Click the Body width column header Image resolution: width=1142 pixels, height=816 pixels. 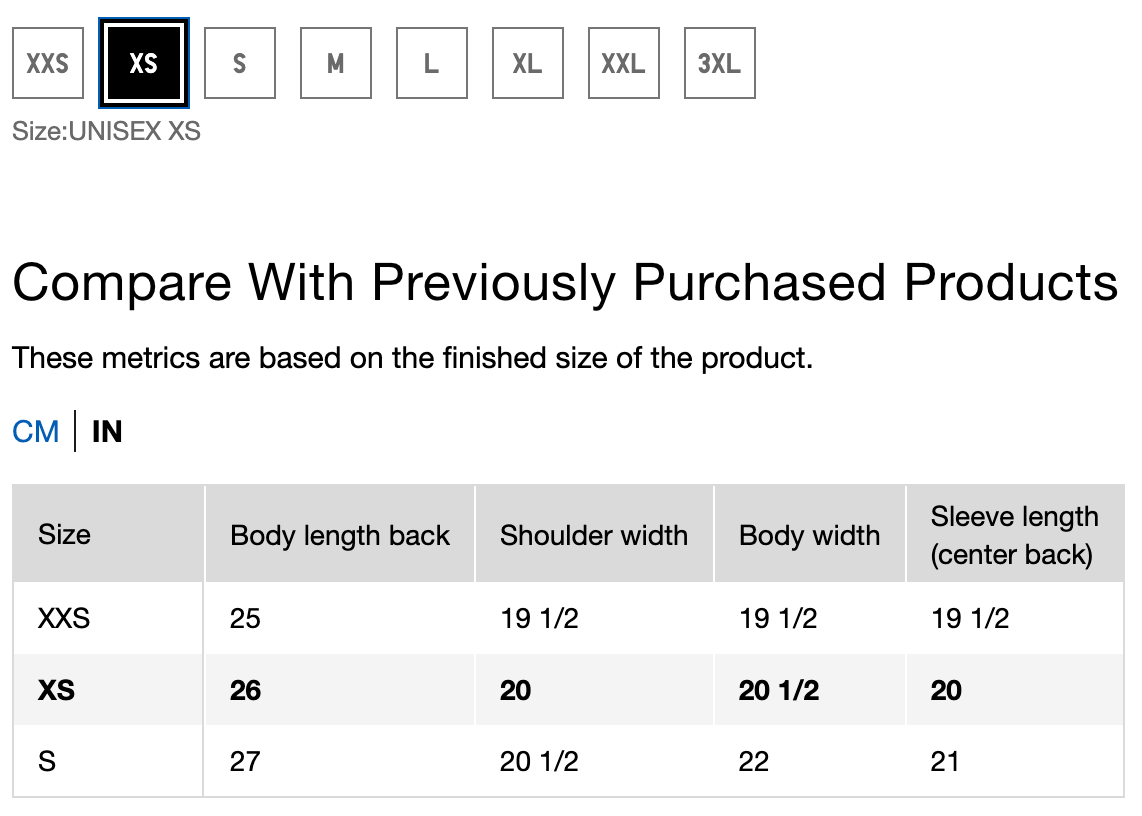809,534
